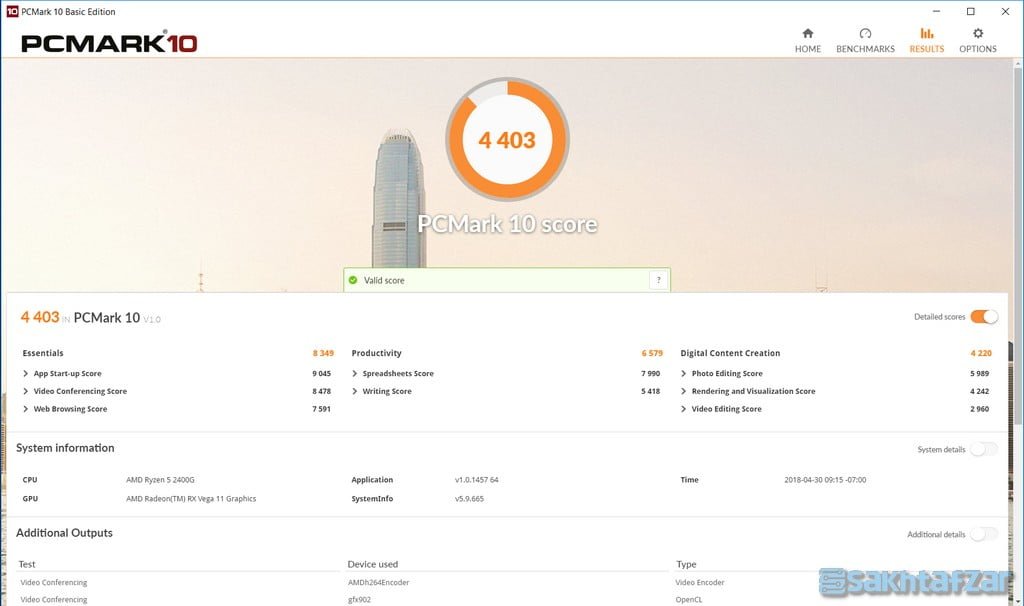Click the 4 403 circular score gauge
The width and height of the screenshot is (1024, 606).
(x=507, y=140)
